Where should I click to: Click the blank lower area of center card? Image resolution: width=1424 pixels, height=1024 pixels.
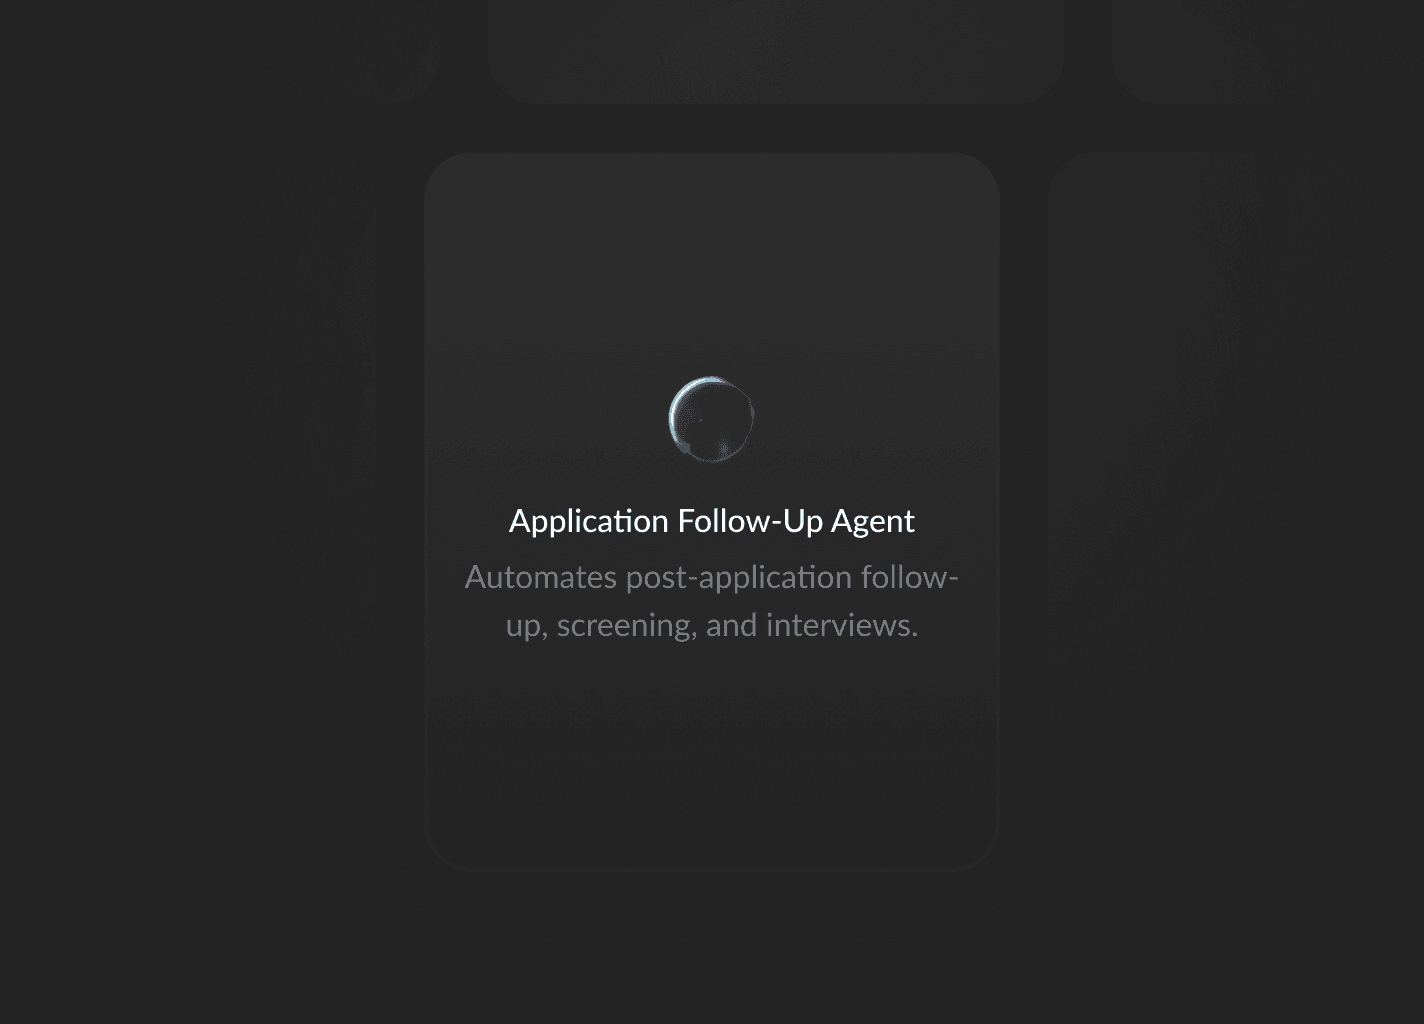point(712,760)
